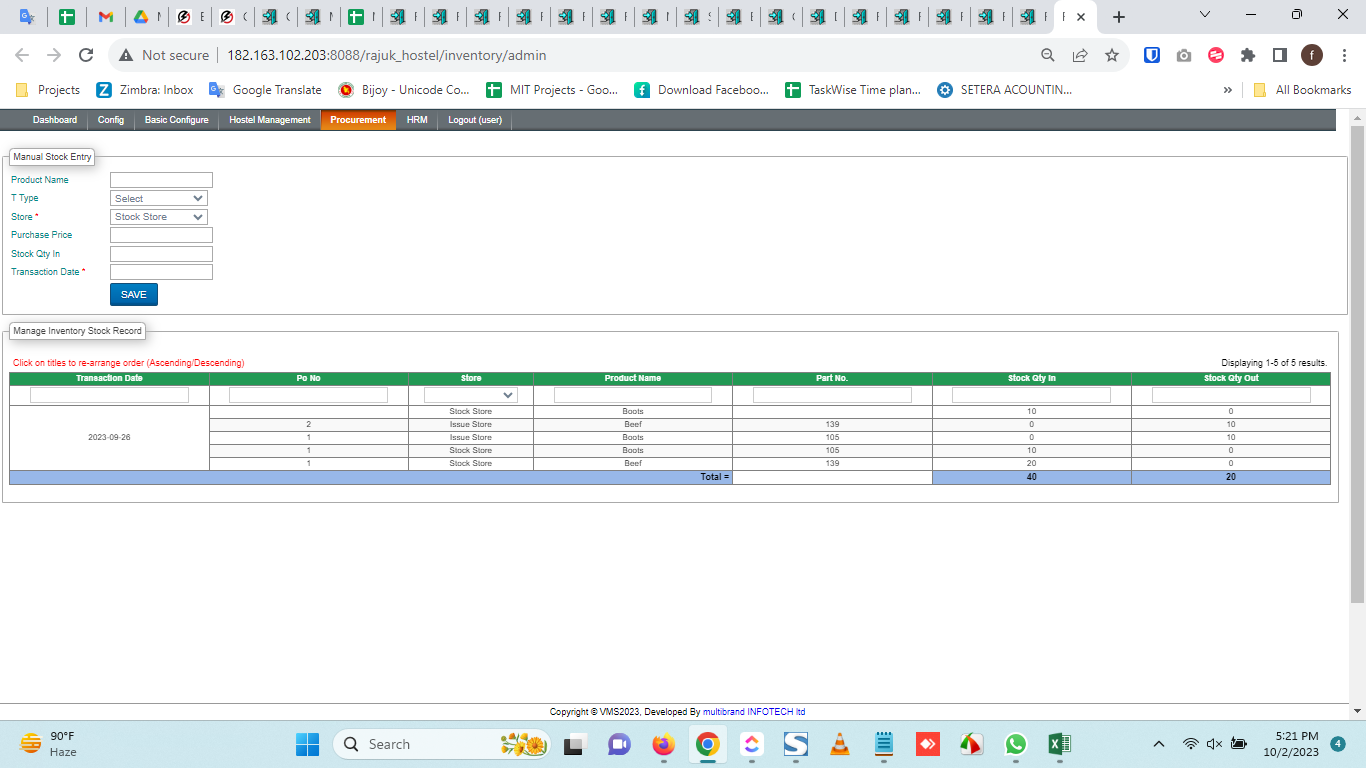Viewport: 1366px width, 768px height.
Task: Share this page using the share icon
Action: [1080, 55]
